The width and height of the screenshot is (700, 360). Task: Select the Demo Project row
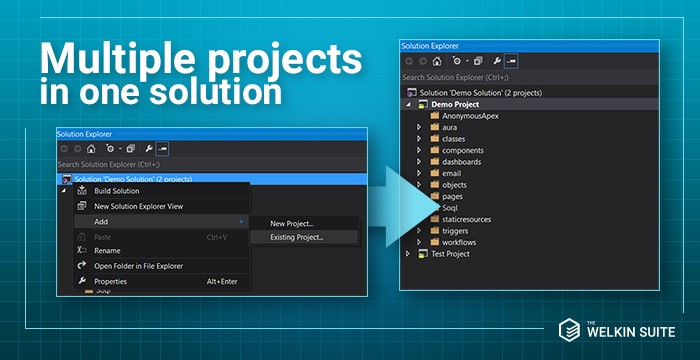529,105
